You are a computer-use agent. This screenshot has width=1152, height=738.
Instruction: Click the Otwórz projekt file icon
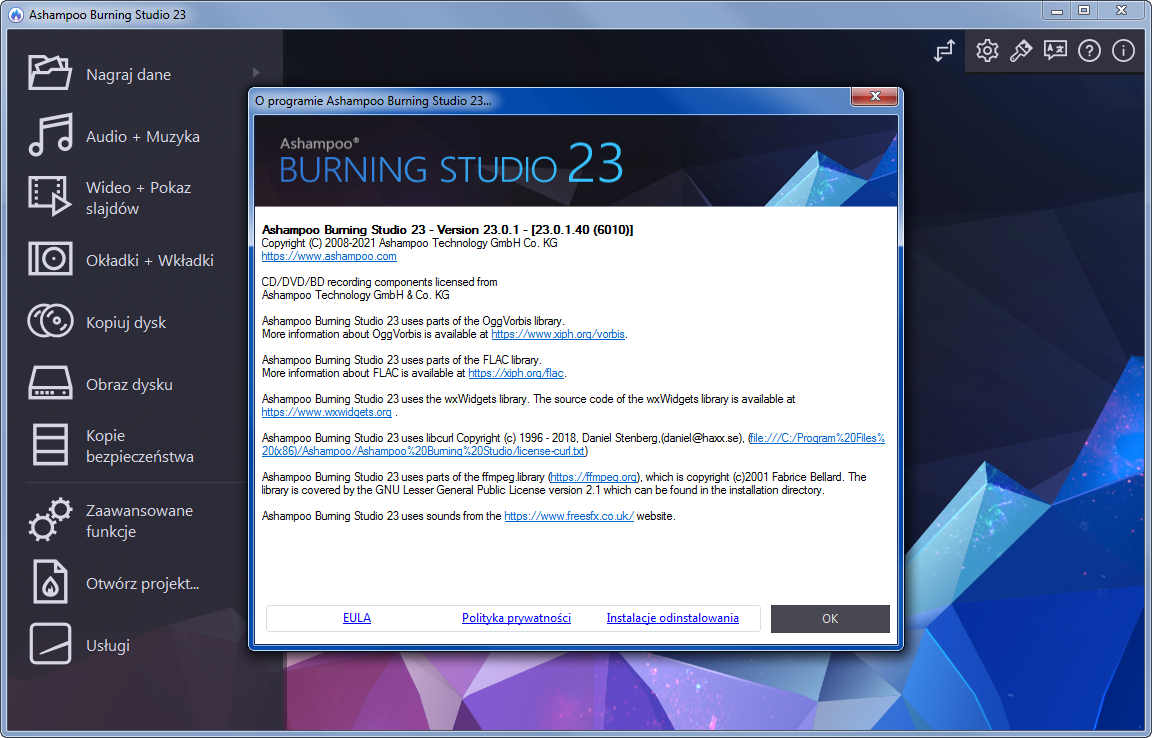coord(50,582)
